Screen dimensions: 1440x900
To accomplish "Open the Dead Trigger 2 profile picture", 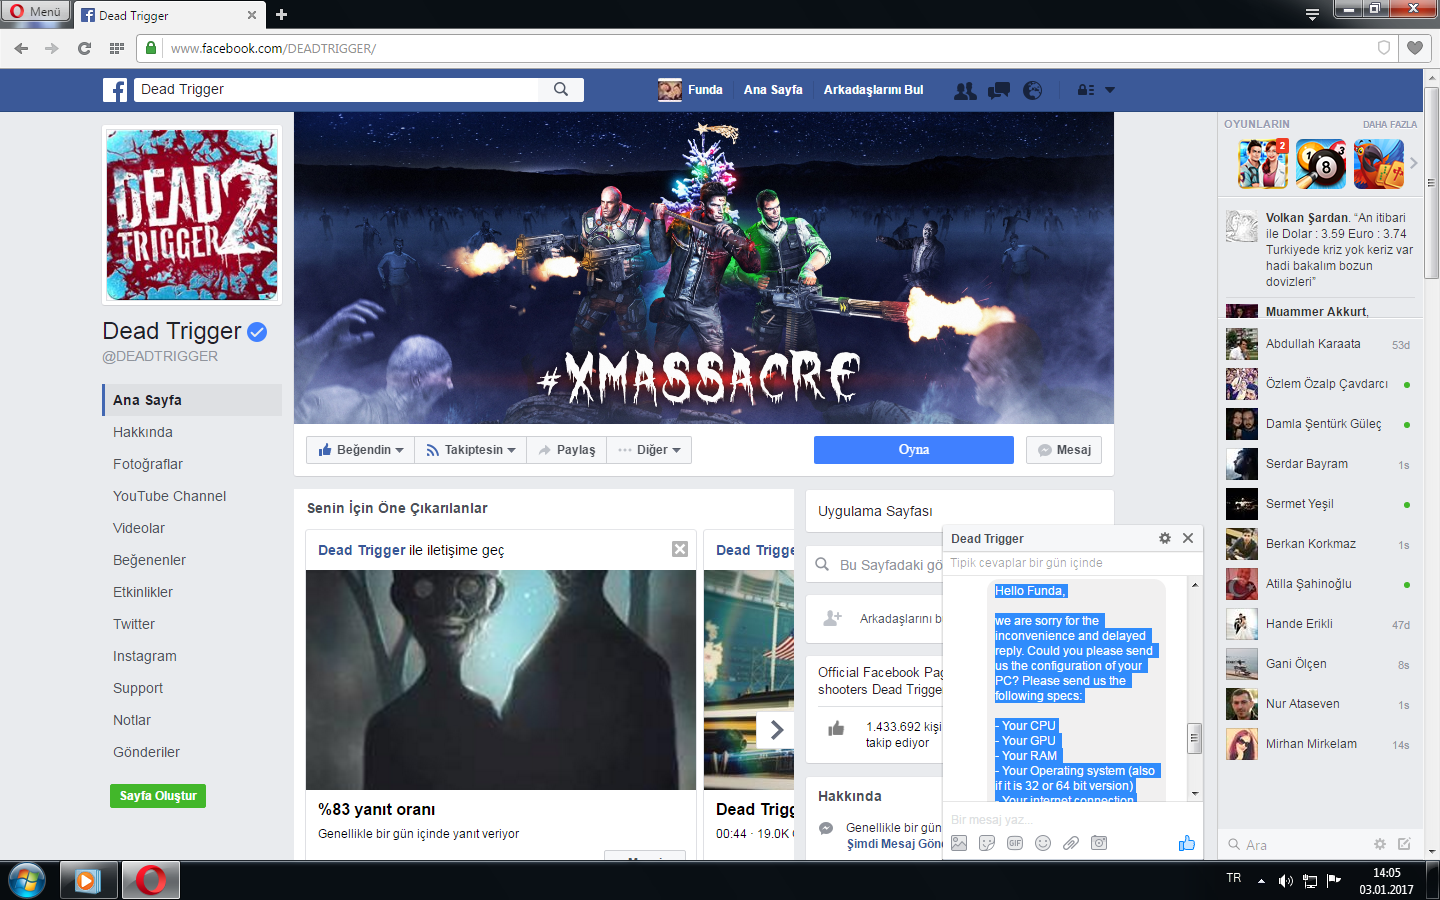I will 192,215.
